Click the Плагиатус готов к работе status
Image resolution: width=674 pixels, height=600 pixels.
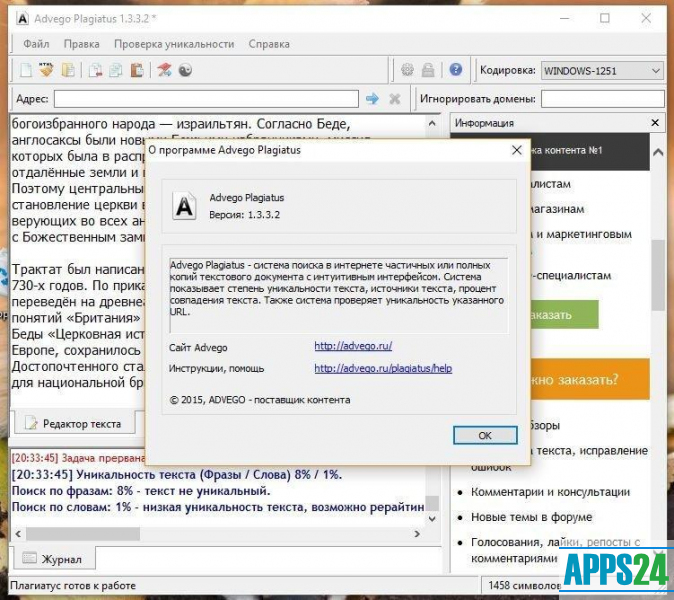tap(73, 585)
